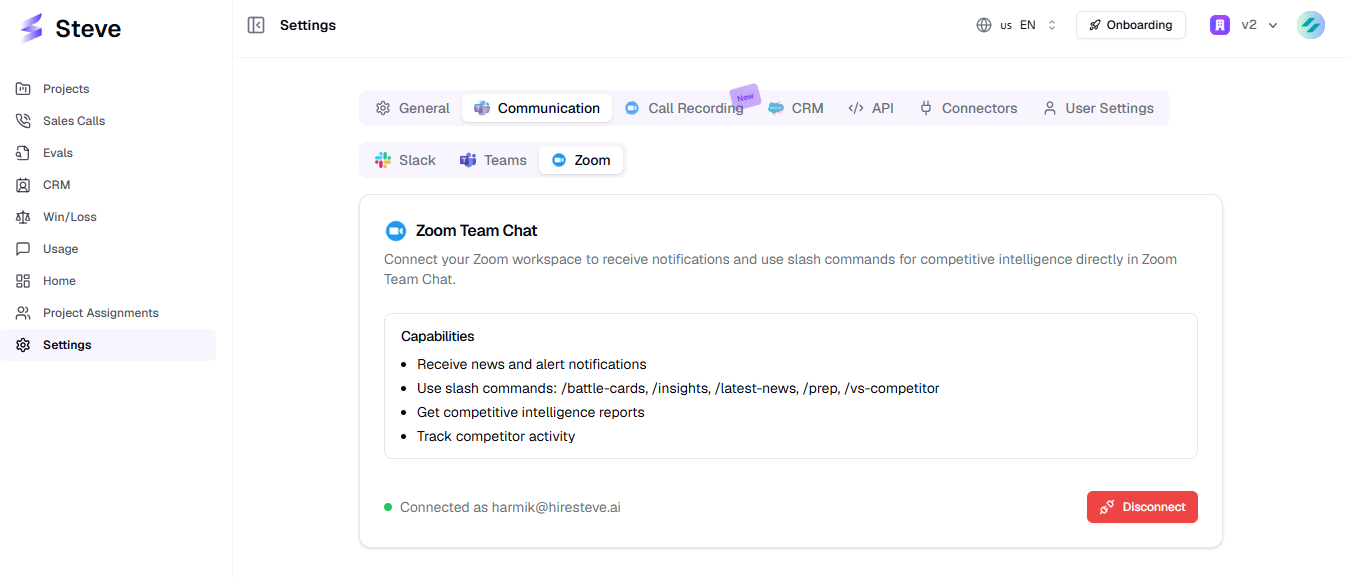Open the Connectors tab
This screenshot has height=578, width=1349.
click(968, 108)
